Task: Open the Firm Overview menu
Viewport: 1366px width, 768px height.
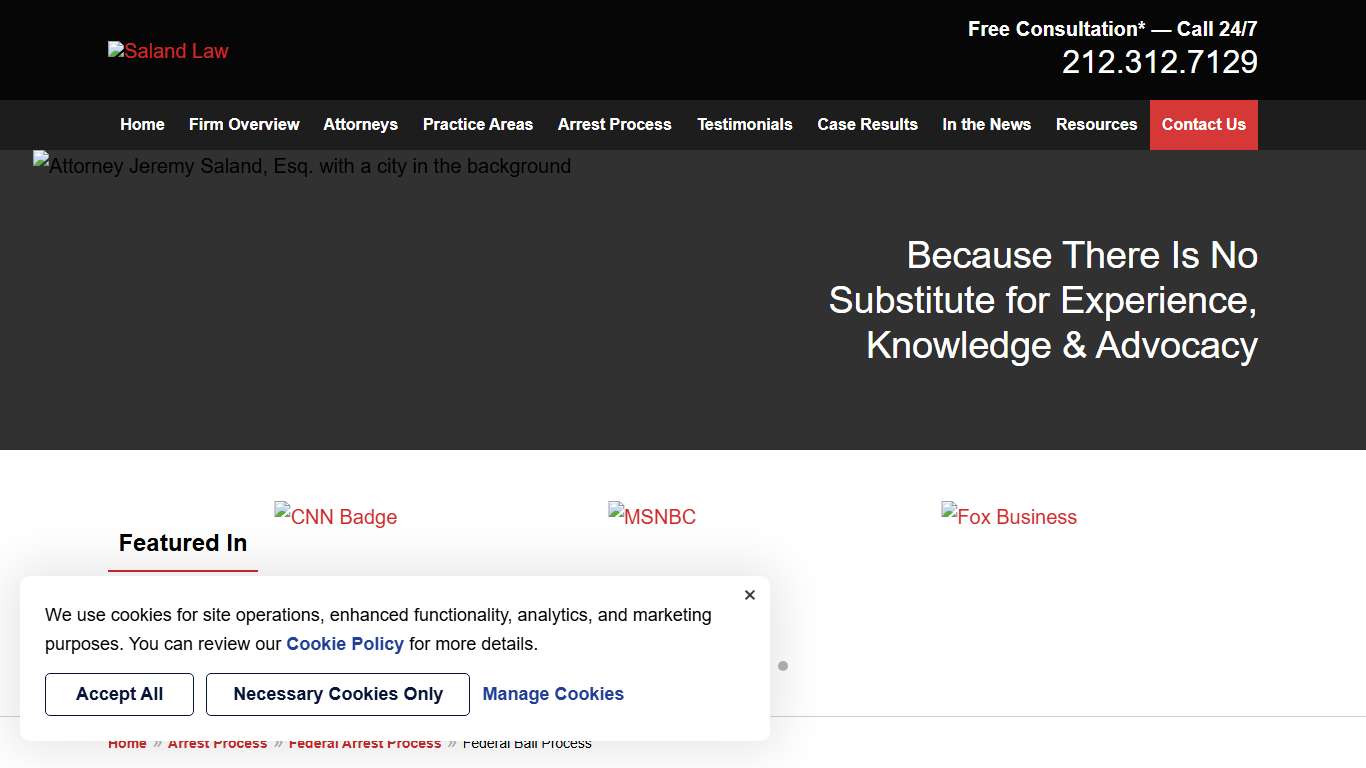Action: pyautogui.click(x=244, y=125)
